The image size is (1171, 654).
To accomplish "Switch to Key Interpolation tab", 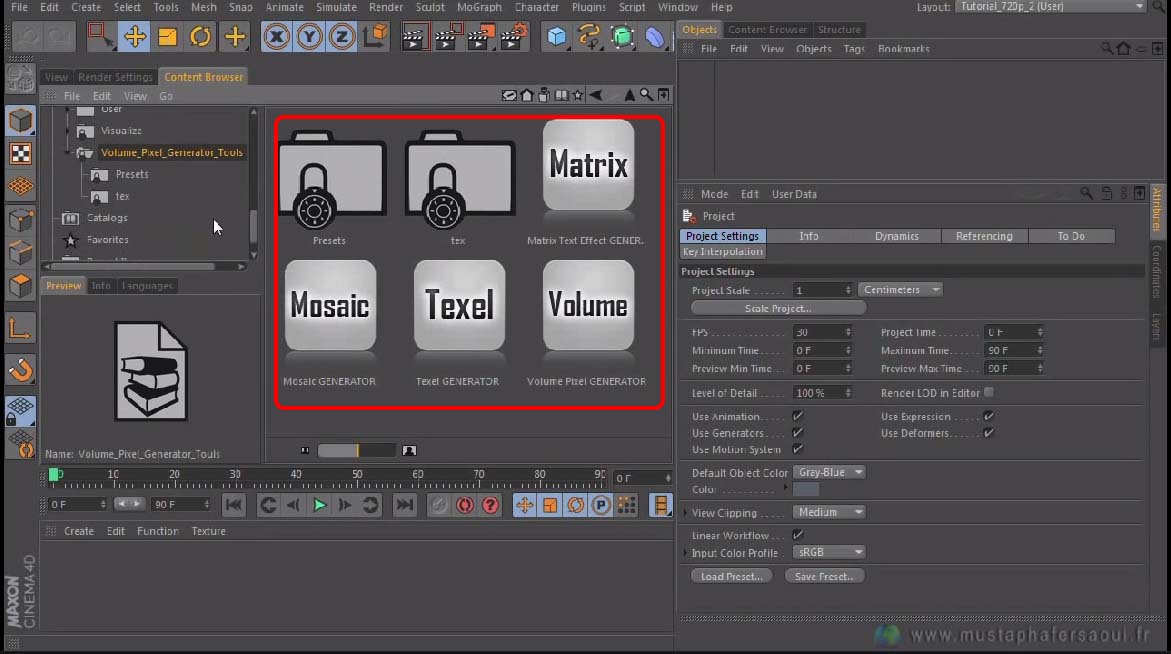I will [x=722, y=252].
